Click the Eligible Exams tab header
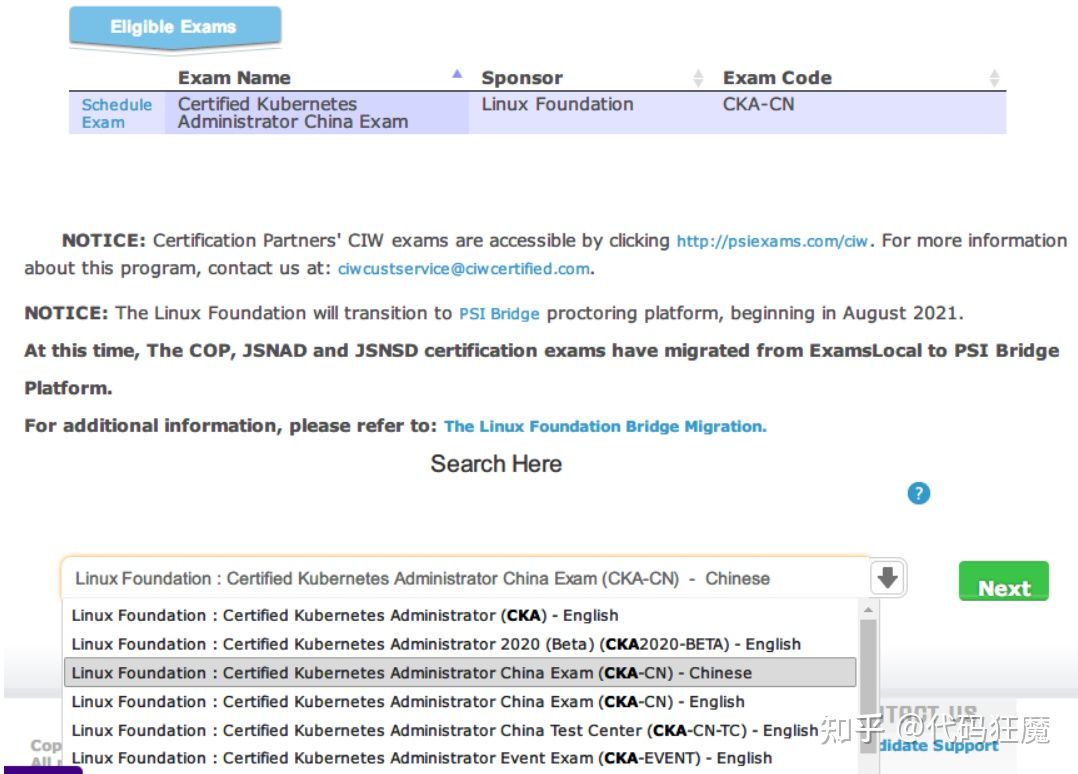The width and height of the screenshot is (1078, 774). [x=173, y=27]
